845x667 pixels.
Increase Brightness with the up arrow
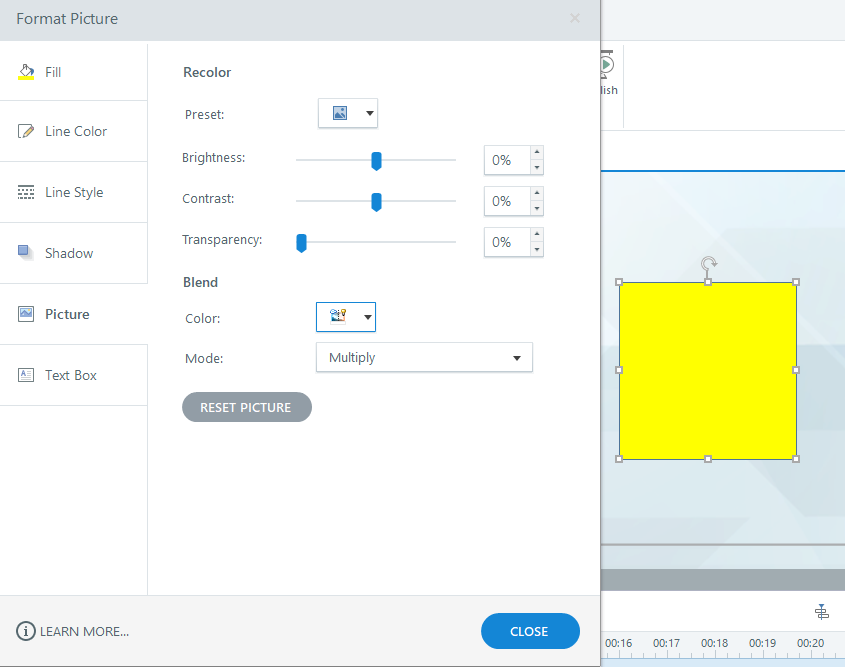pyautogui.click(x=537, y=153)
